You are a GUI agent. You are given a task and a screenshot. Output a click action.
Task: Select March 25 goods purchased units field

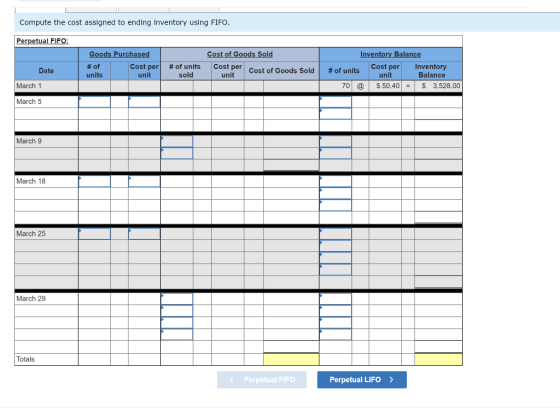(x=94, y=234)
